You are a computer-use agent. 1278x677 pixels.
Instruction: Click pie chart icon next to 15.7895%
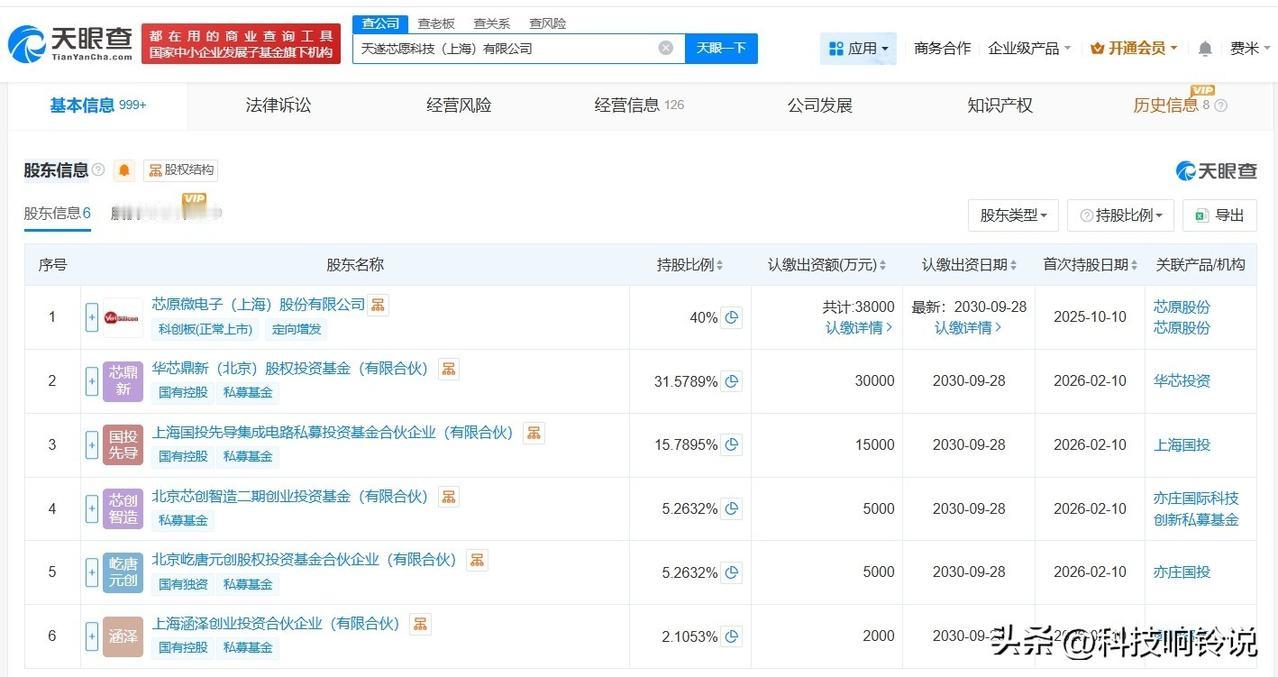[732, 445]
